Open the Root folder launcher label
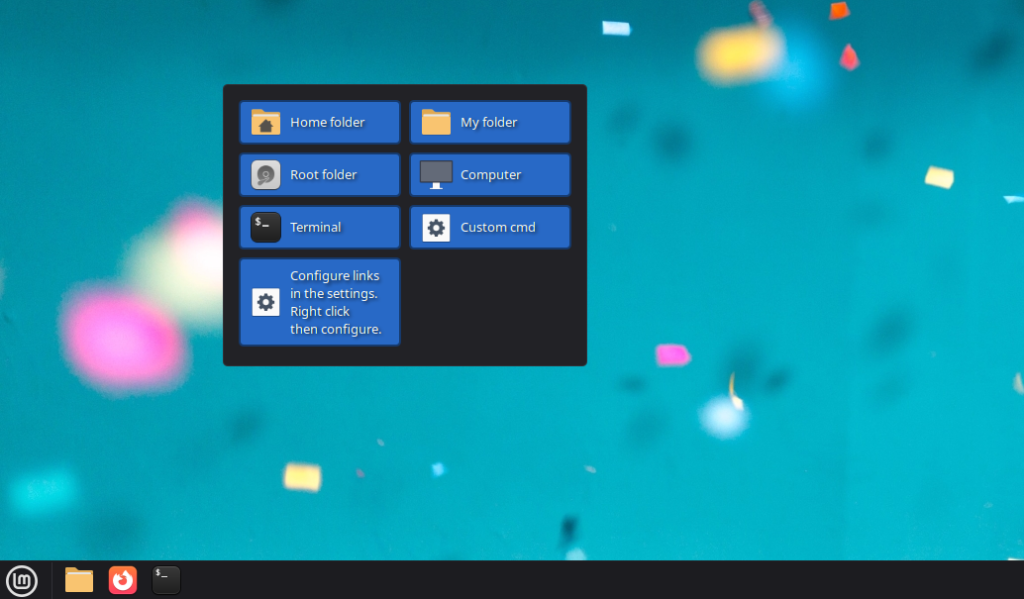Image resolution: width=1024 pixels, height=599 pixels. click(323, 175)
